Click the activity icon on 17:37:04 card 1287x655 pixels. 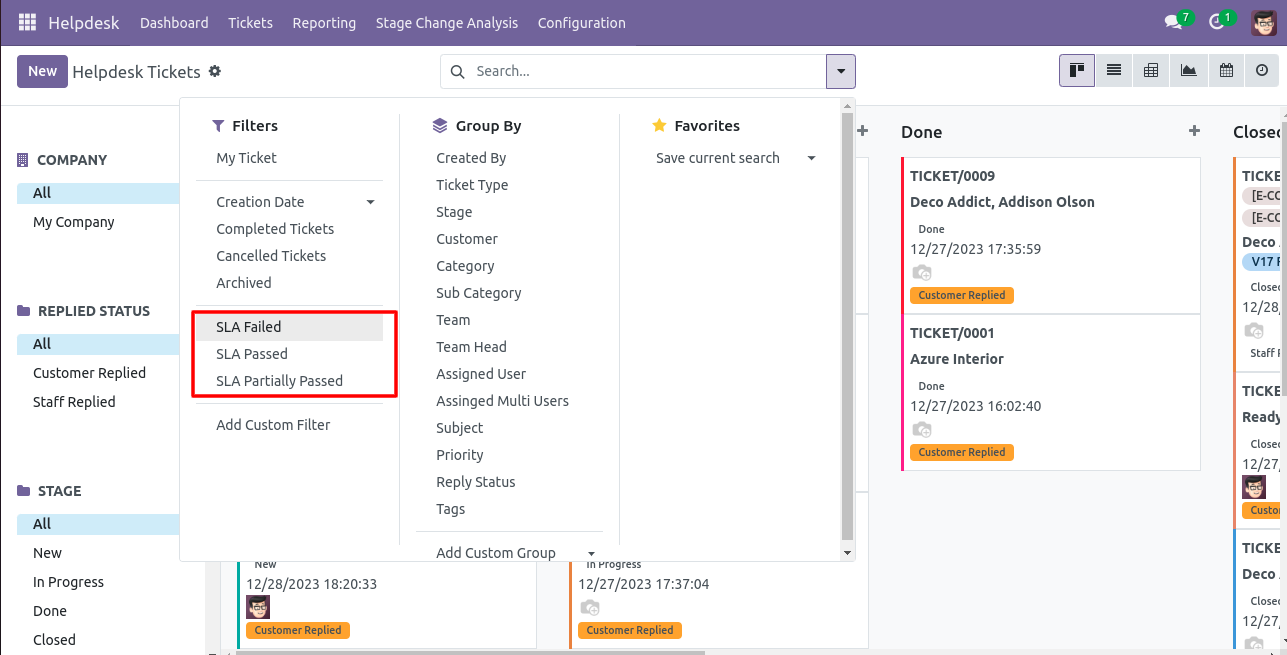[x=589, y=607]
